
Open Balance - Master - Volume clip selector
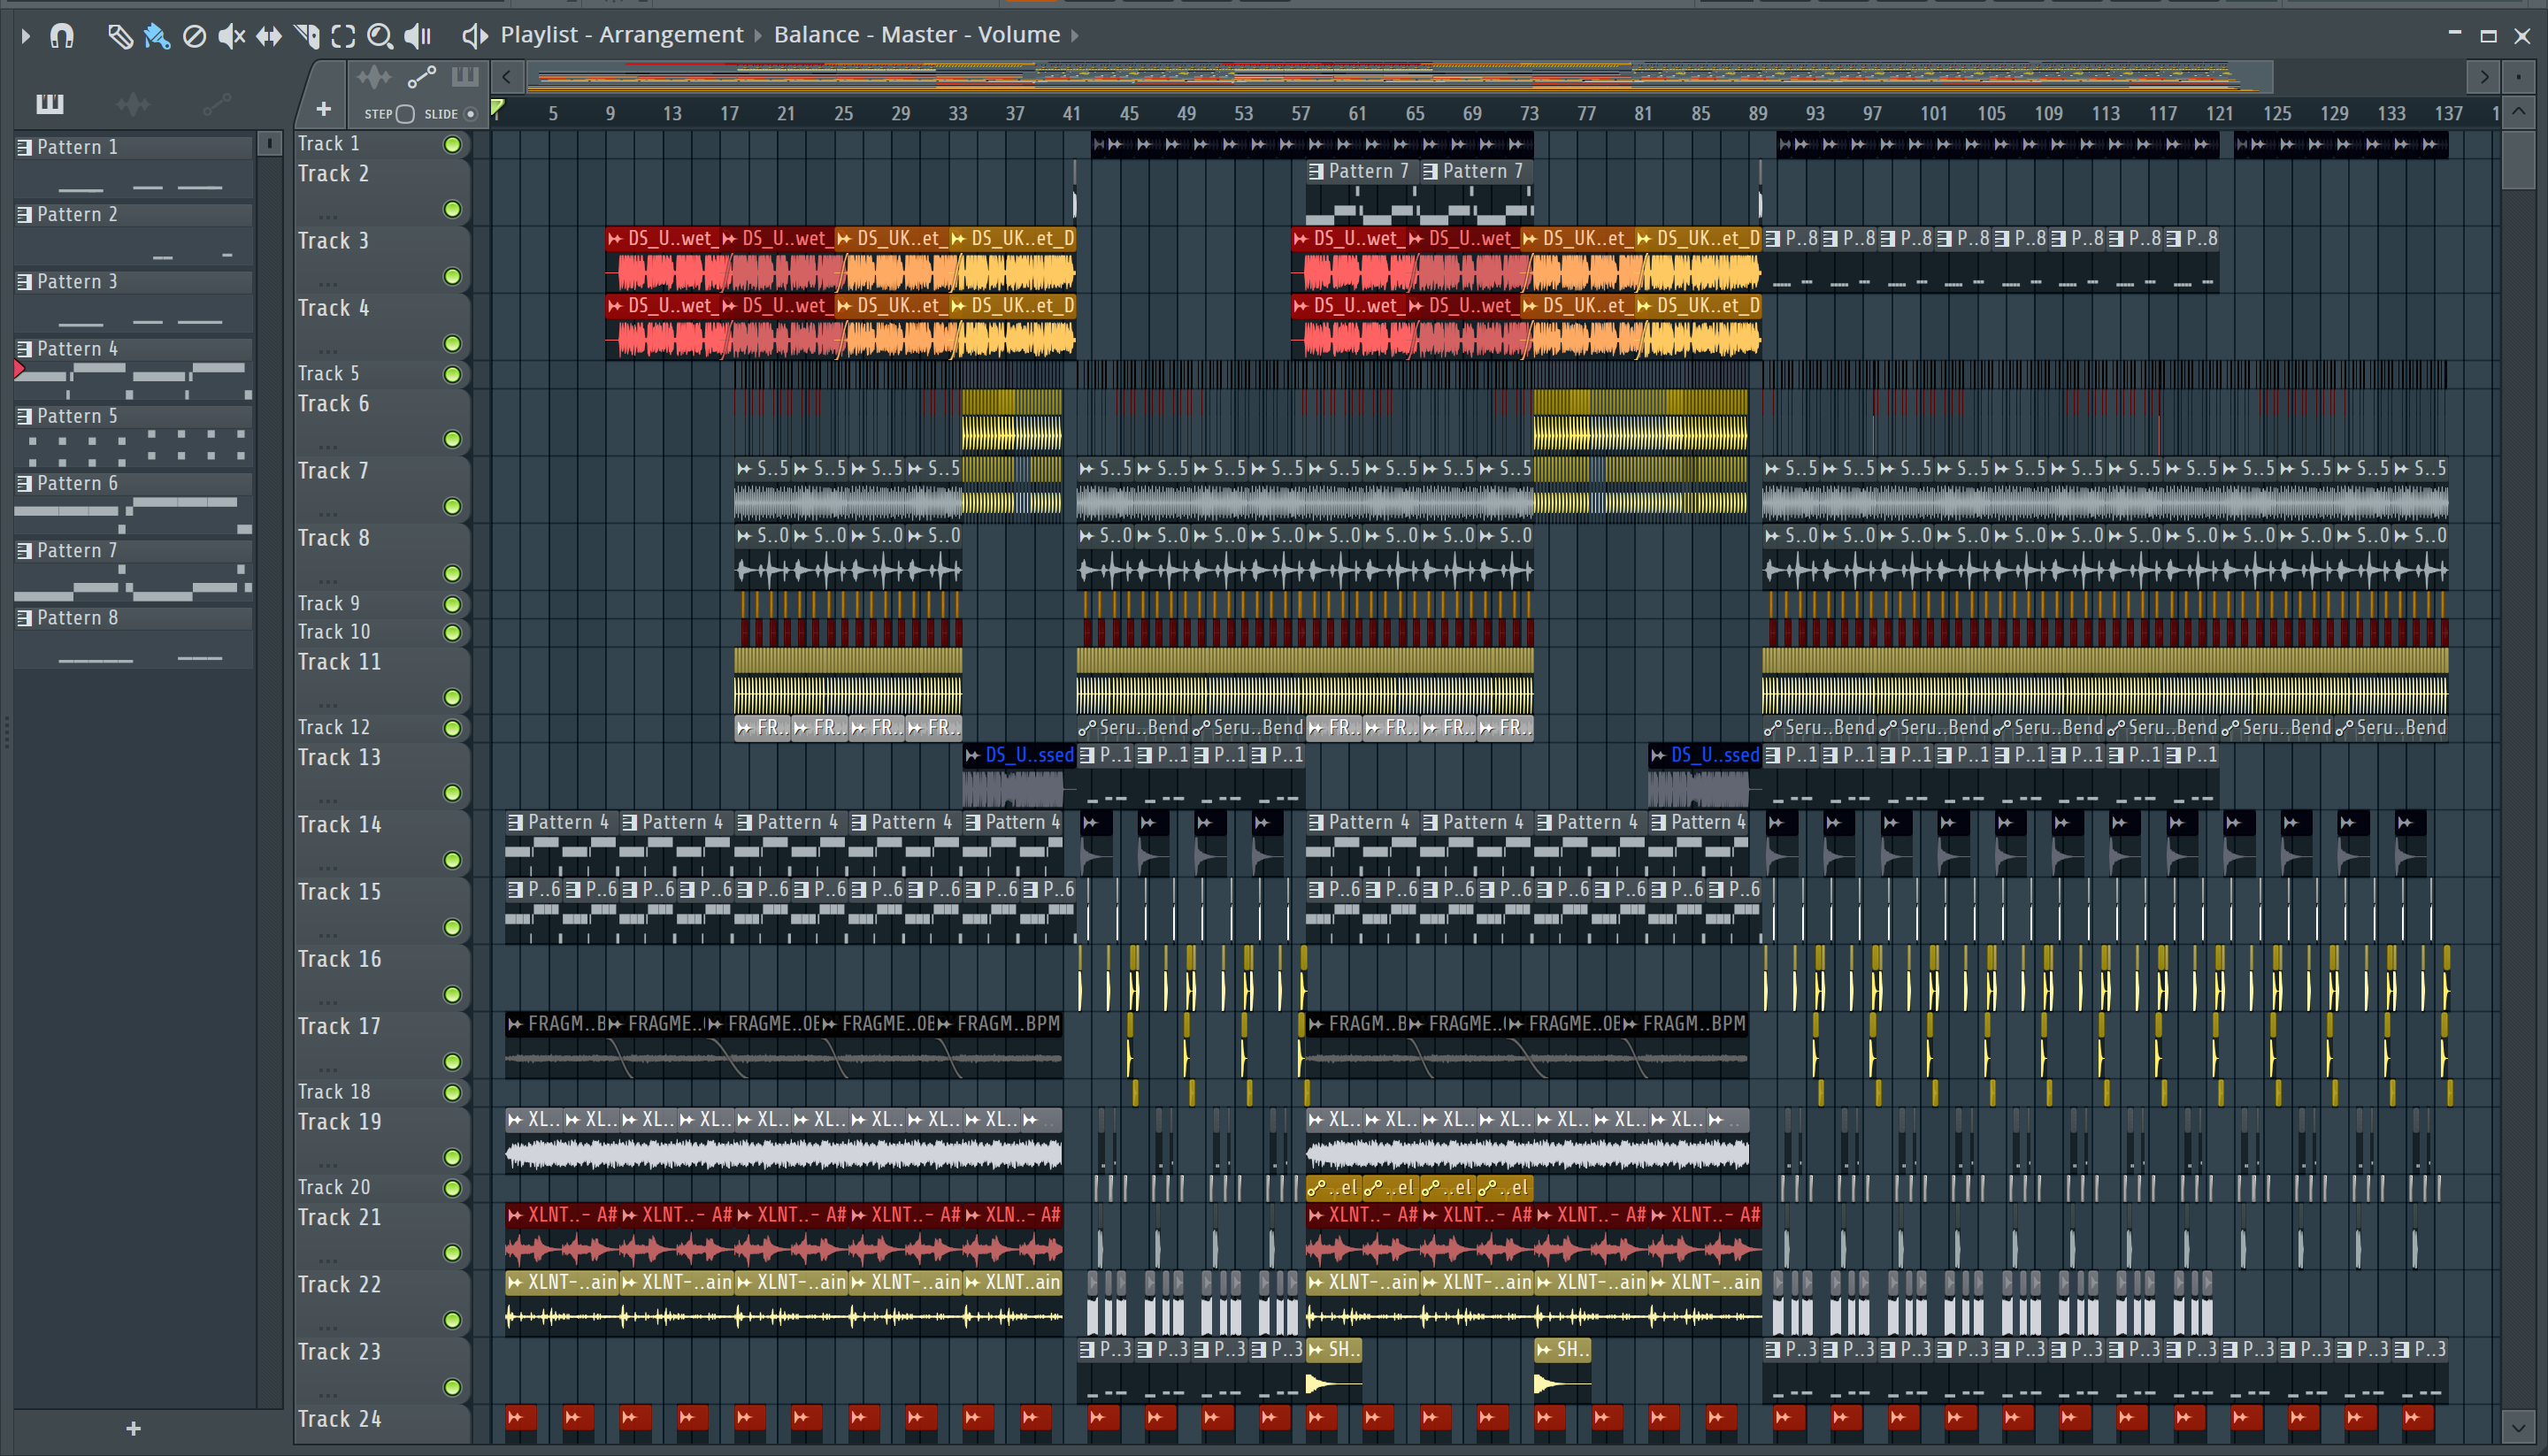916,35
